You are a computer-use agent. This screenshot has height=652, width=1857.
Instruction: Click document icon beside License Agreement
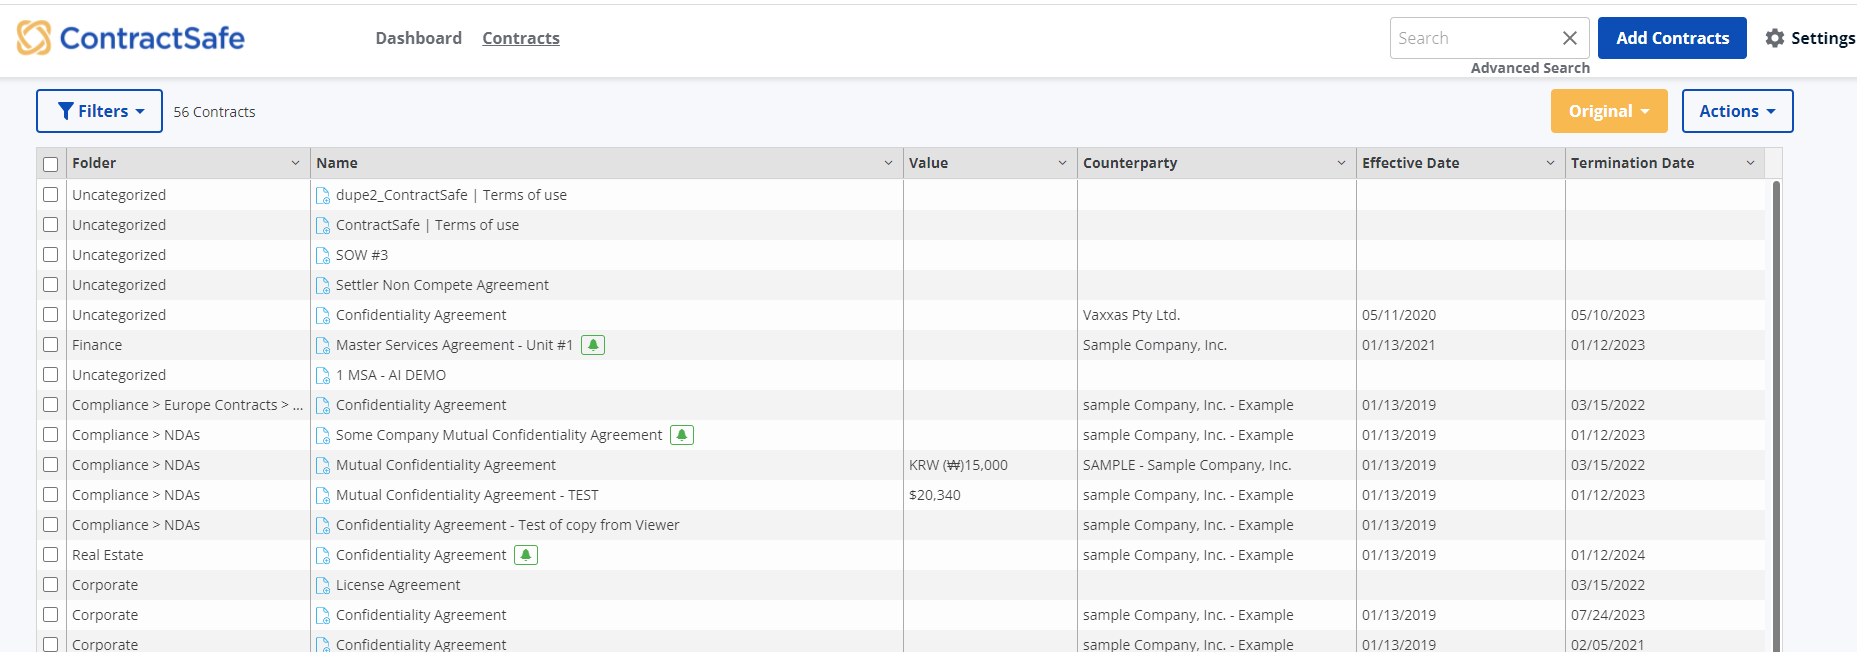click(x=323, y=585)
